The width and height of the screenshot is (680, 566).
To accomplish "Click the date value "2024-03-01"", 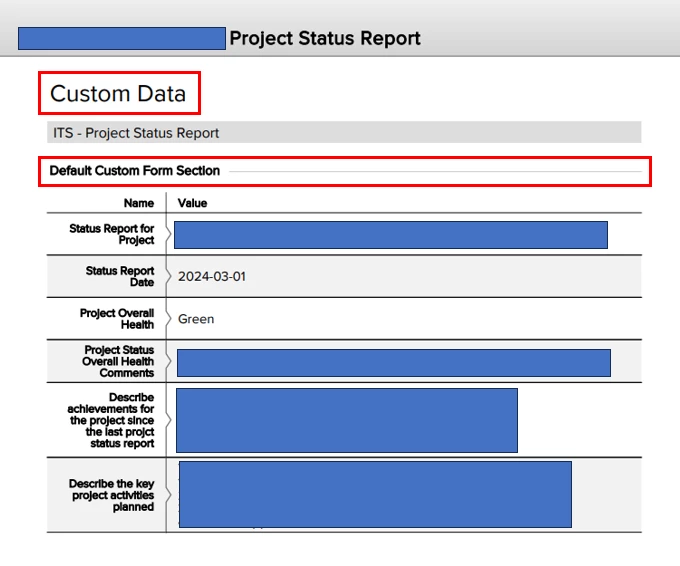I will (x=212, y=276).
